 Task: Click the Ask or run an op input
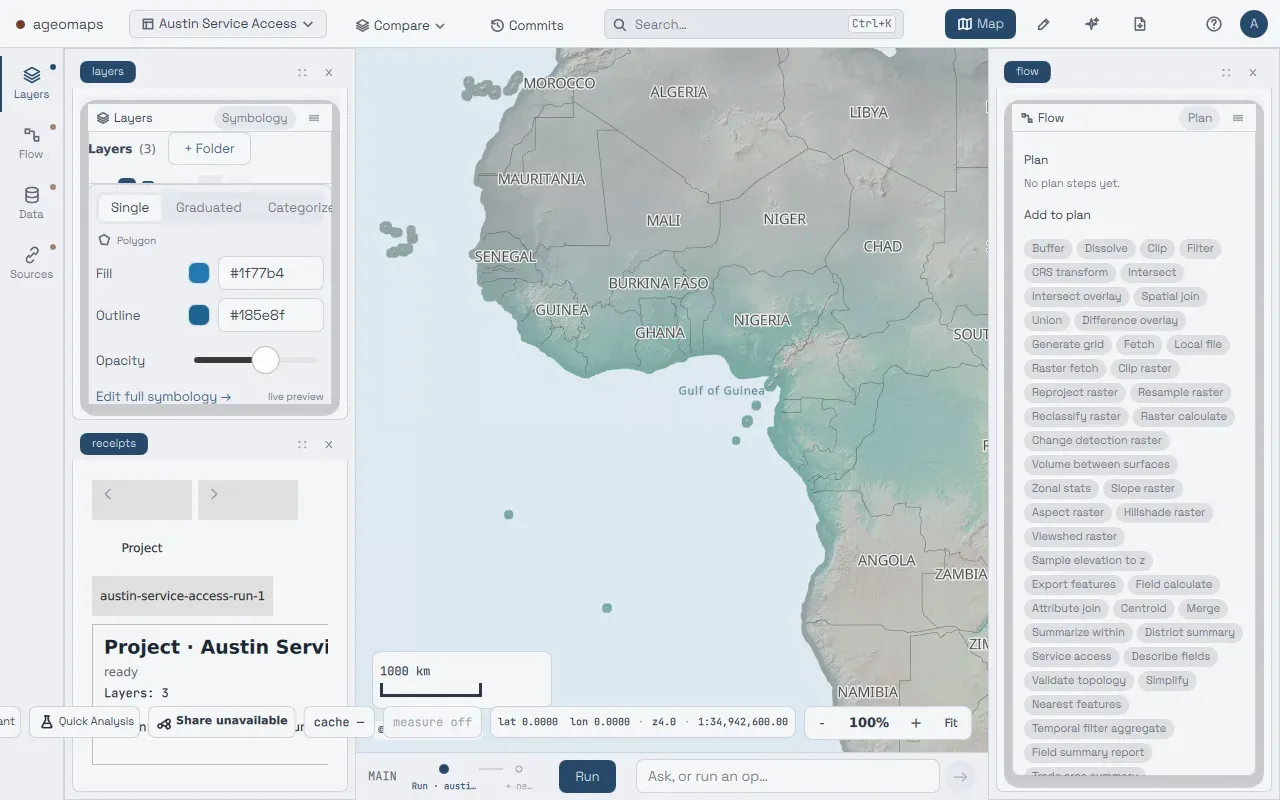[788, 776]
